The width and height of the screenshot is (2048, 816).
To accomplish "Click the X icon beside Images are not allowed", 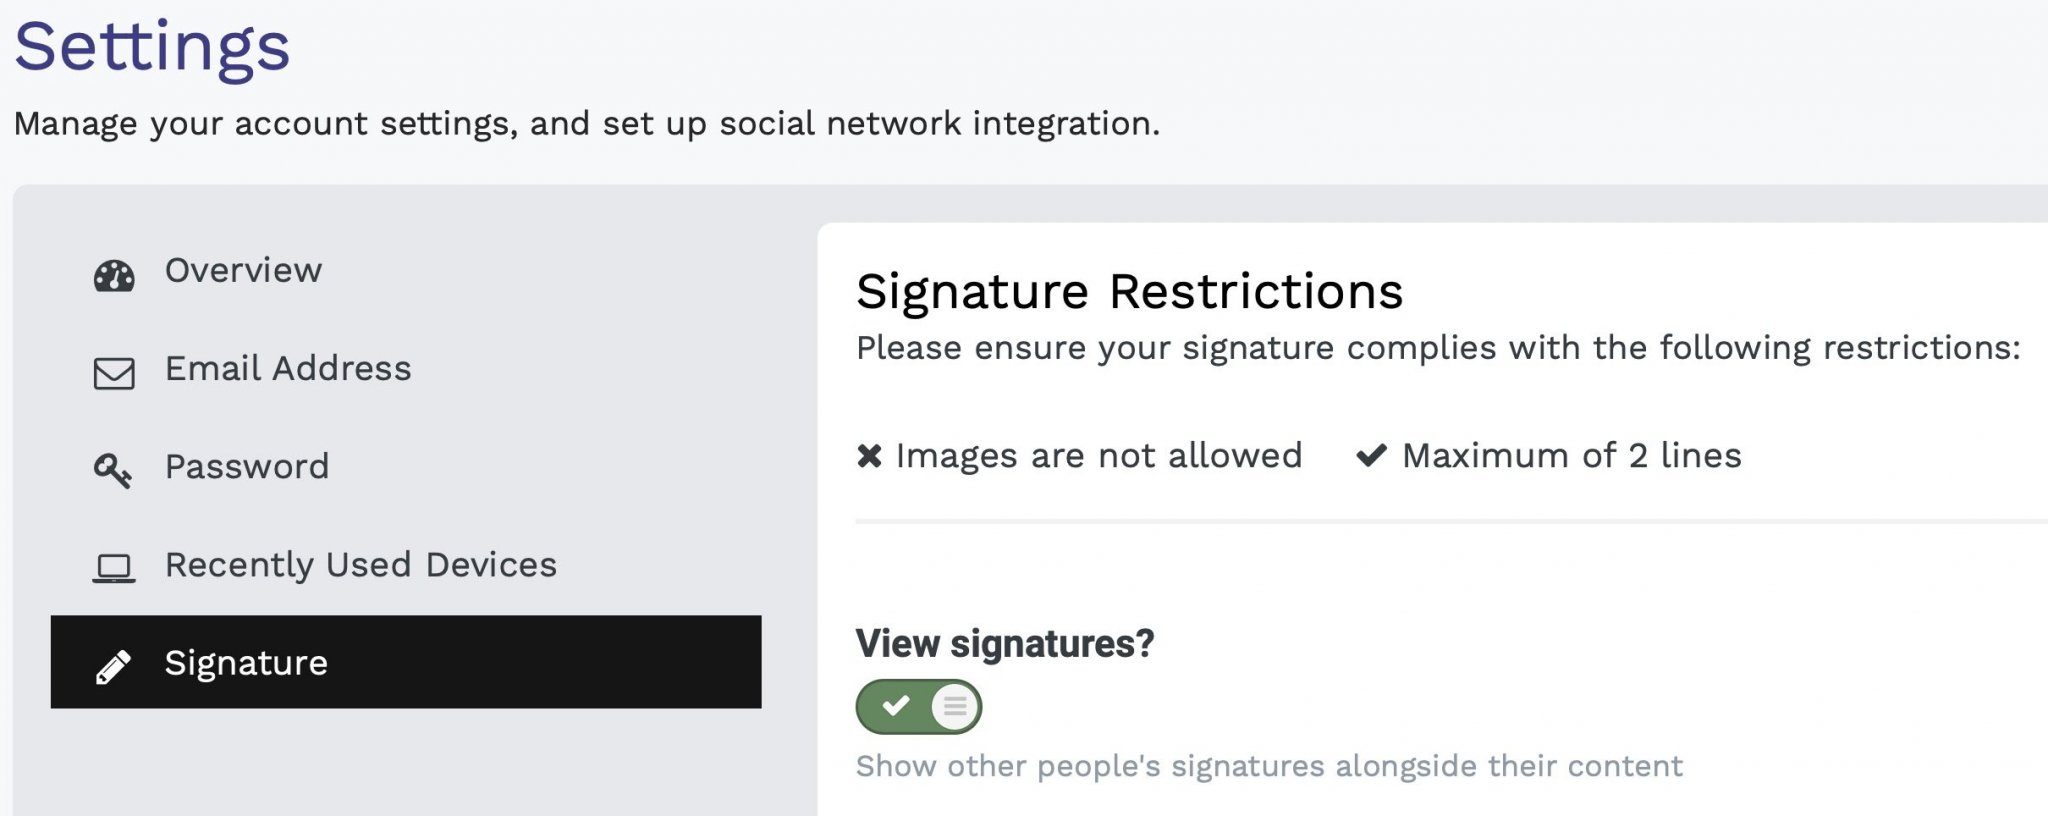I will pos(869,456).
